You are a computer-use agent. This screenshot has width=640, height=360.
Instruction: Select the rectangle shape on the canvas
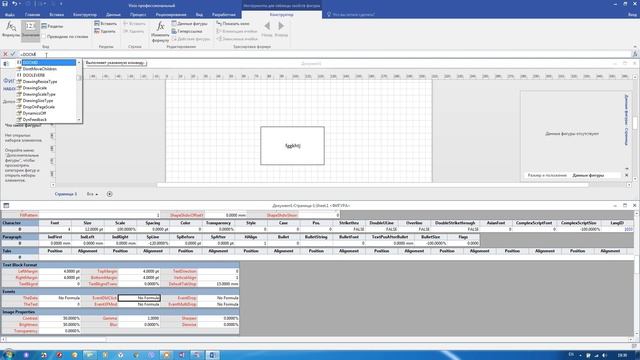coord(292,146)
